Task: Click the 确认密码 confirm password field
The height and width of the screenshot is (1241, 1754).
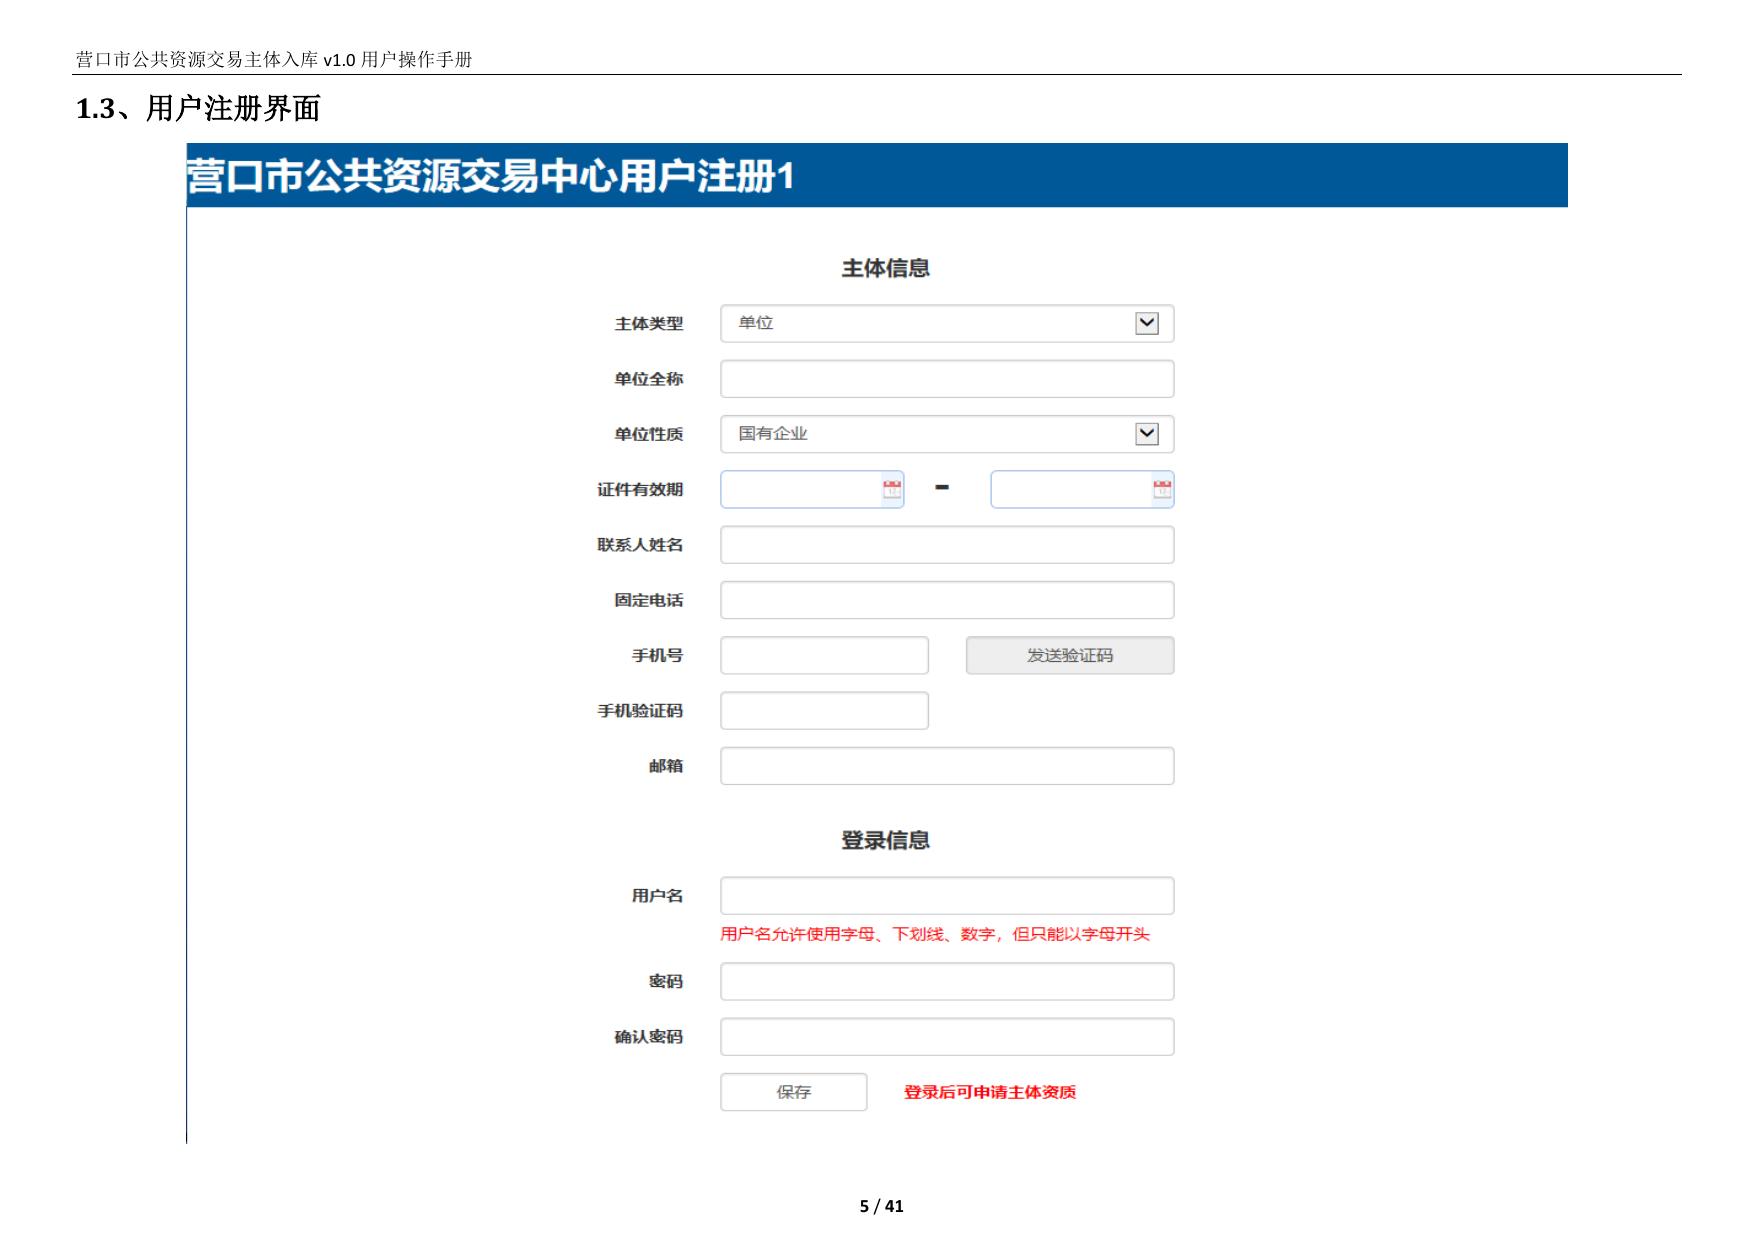Action: 946,1037
